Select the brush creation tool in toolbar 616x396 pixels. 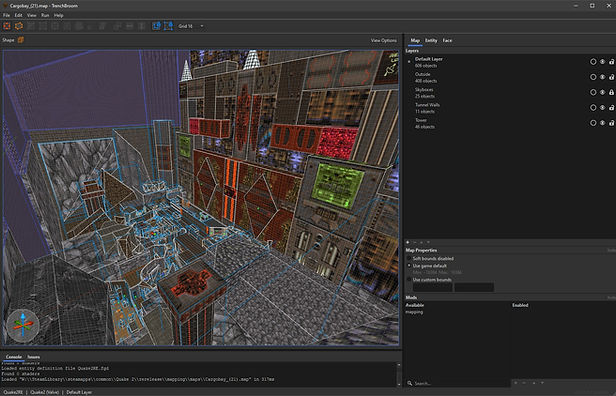[7, 26]
